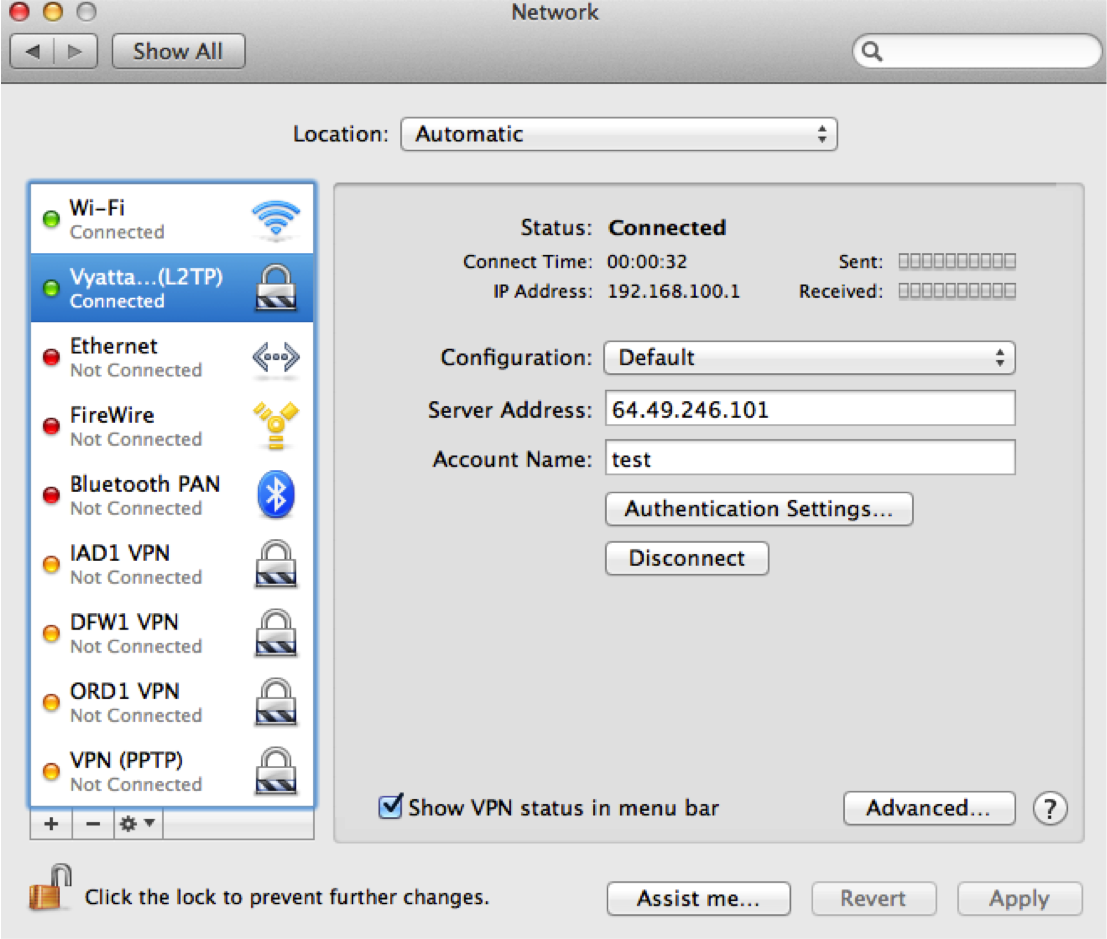Select the Vyatta...(L2TP) service
The width and height of the screenshot is (1107, 939).
172,288
